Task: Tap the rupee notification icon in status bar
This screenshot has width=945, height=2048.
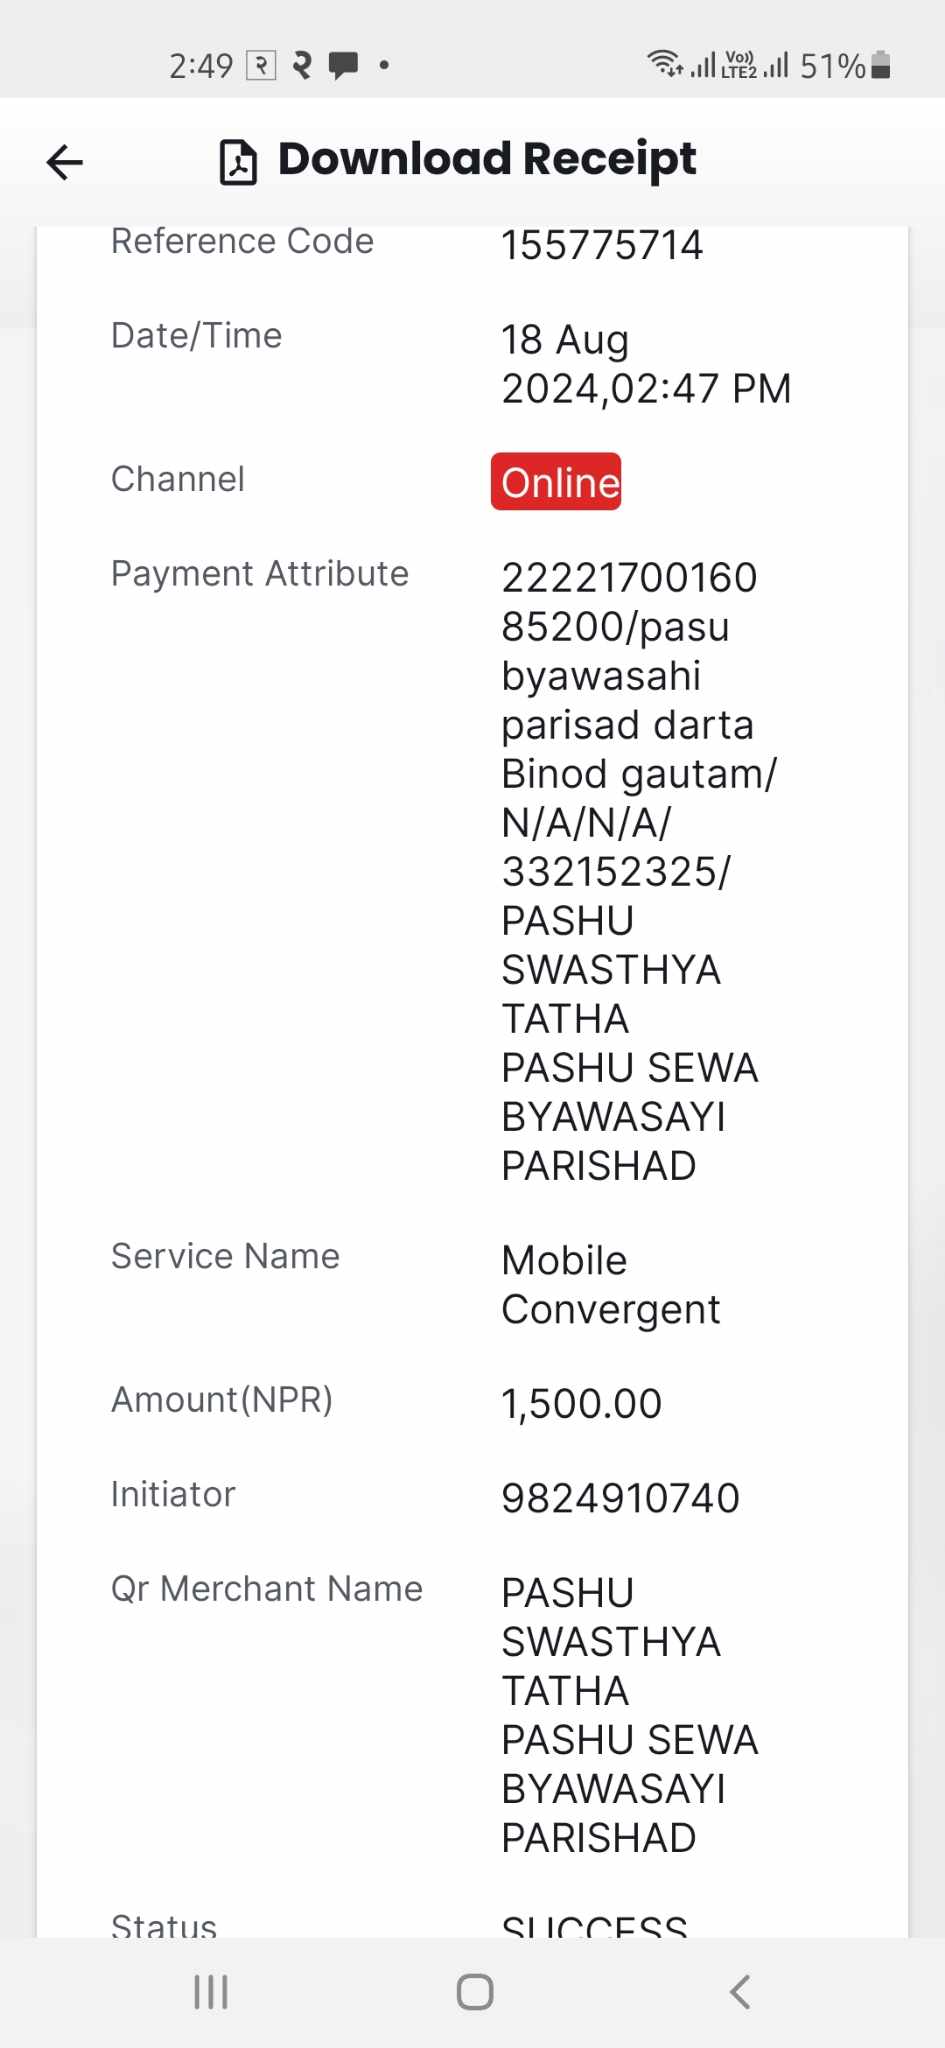Action: [x=261, y=66]
